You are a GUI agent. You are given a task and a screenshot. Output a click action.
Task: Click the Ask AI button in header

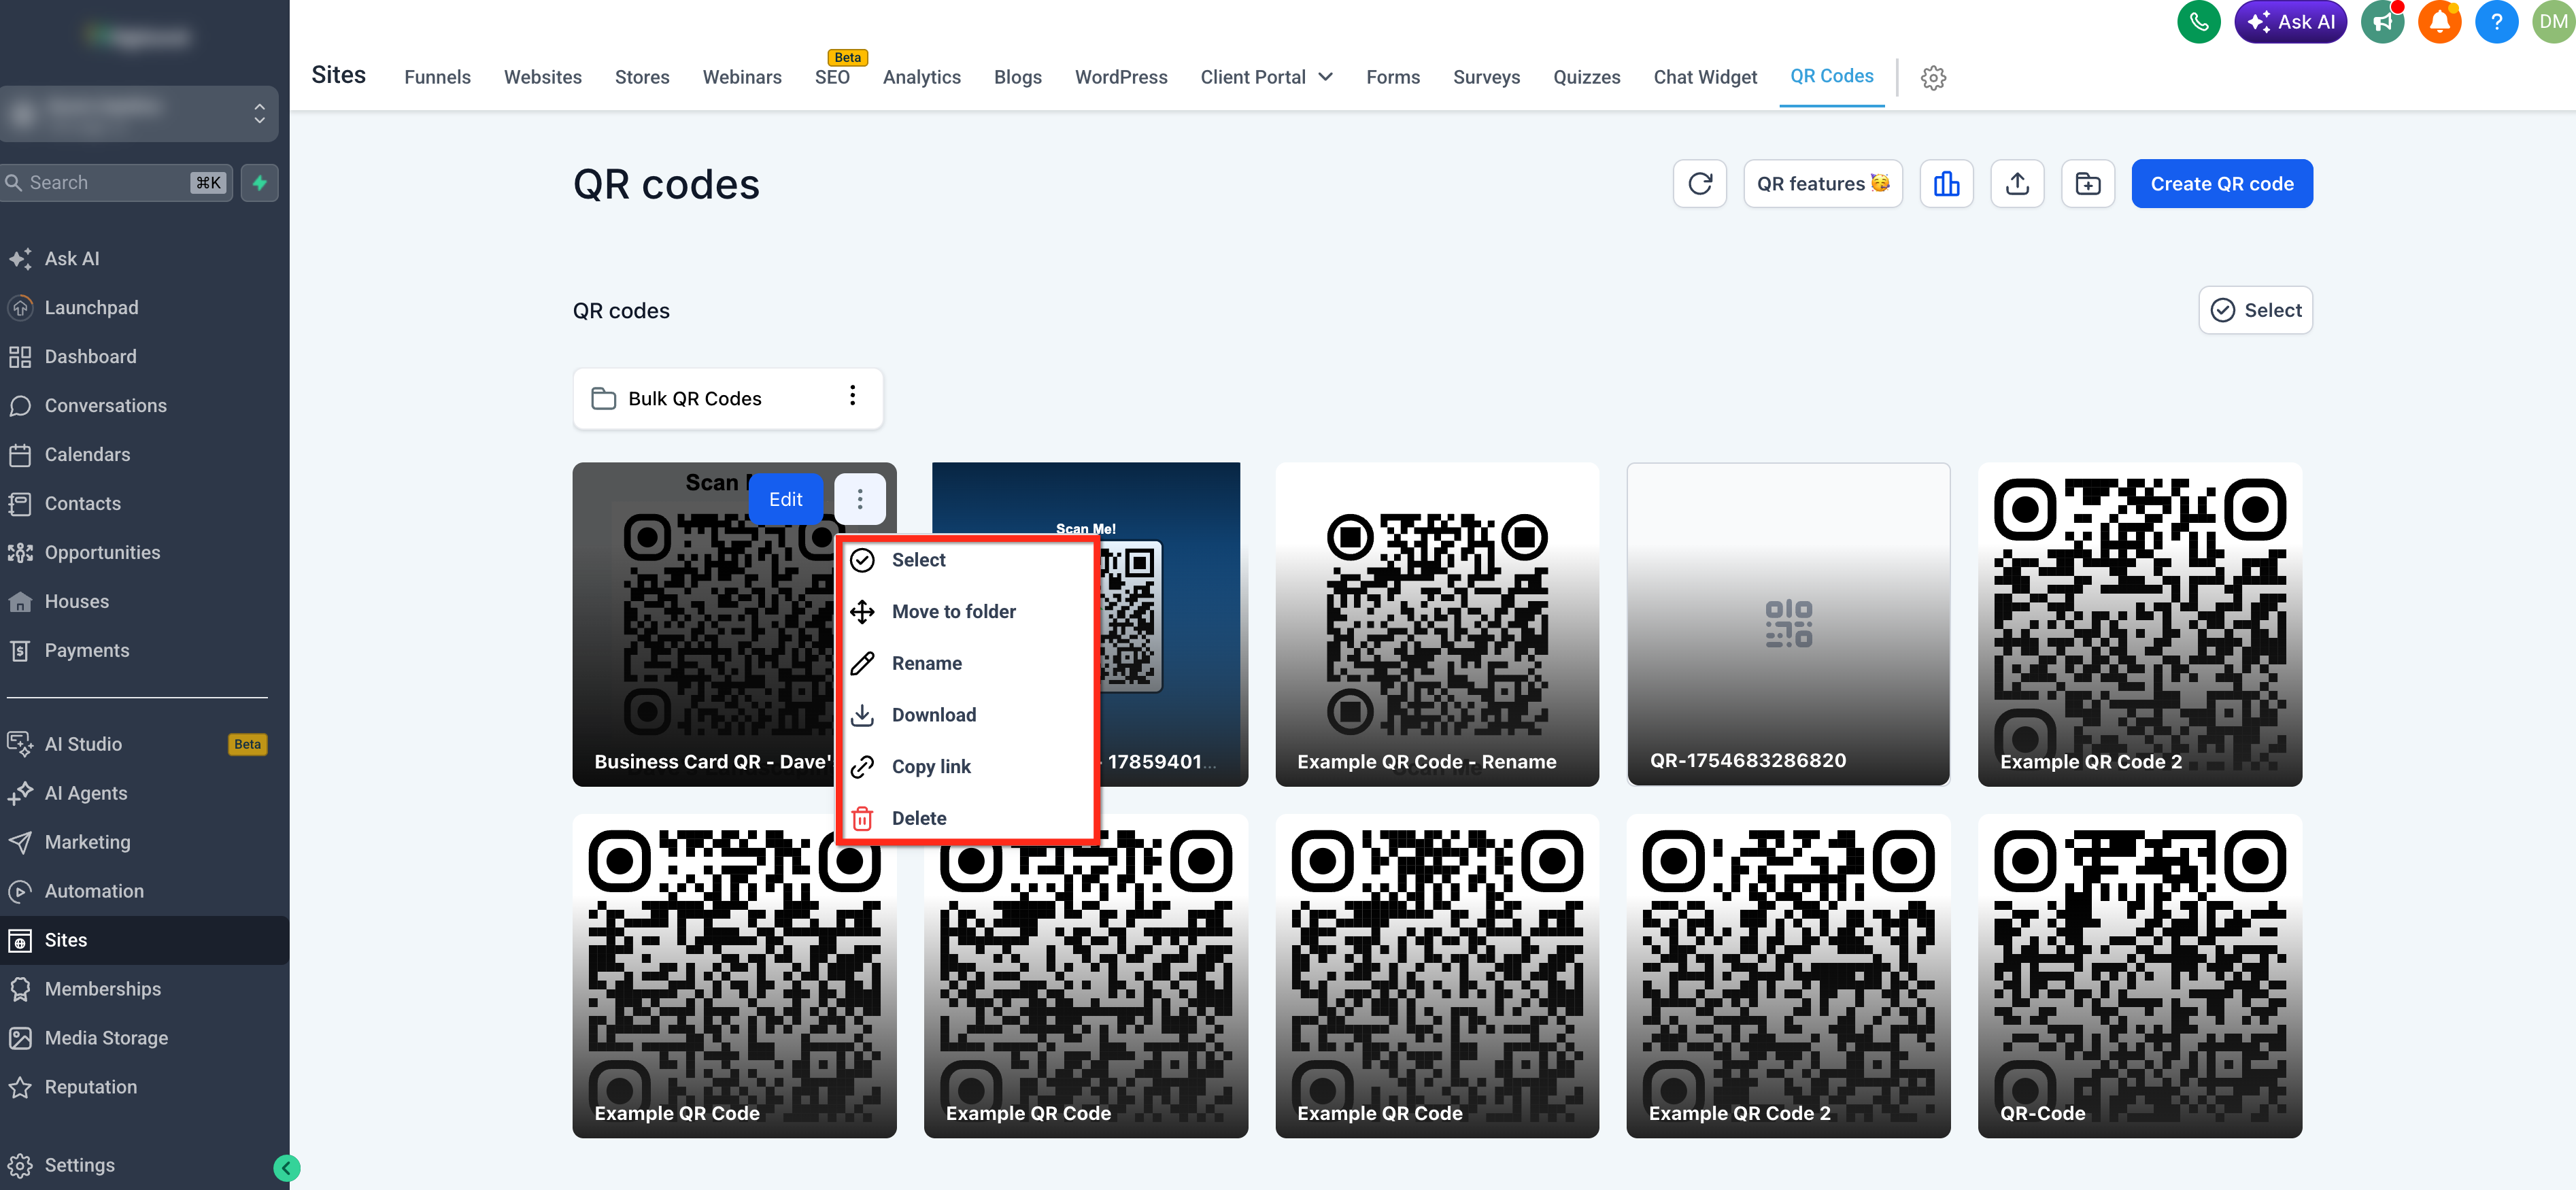pyautogui.click(x=2290, y=22)
